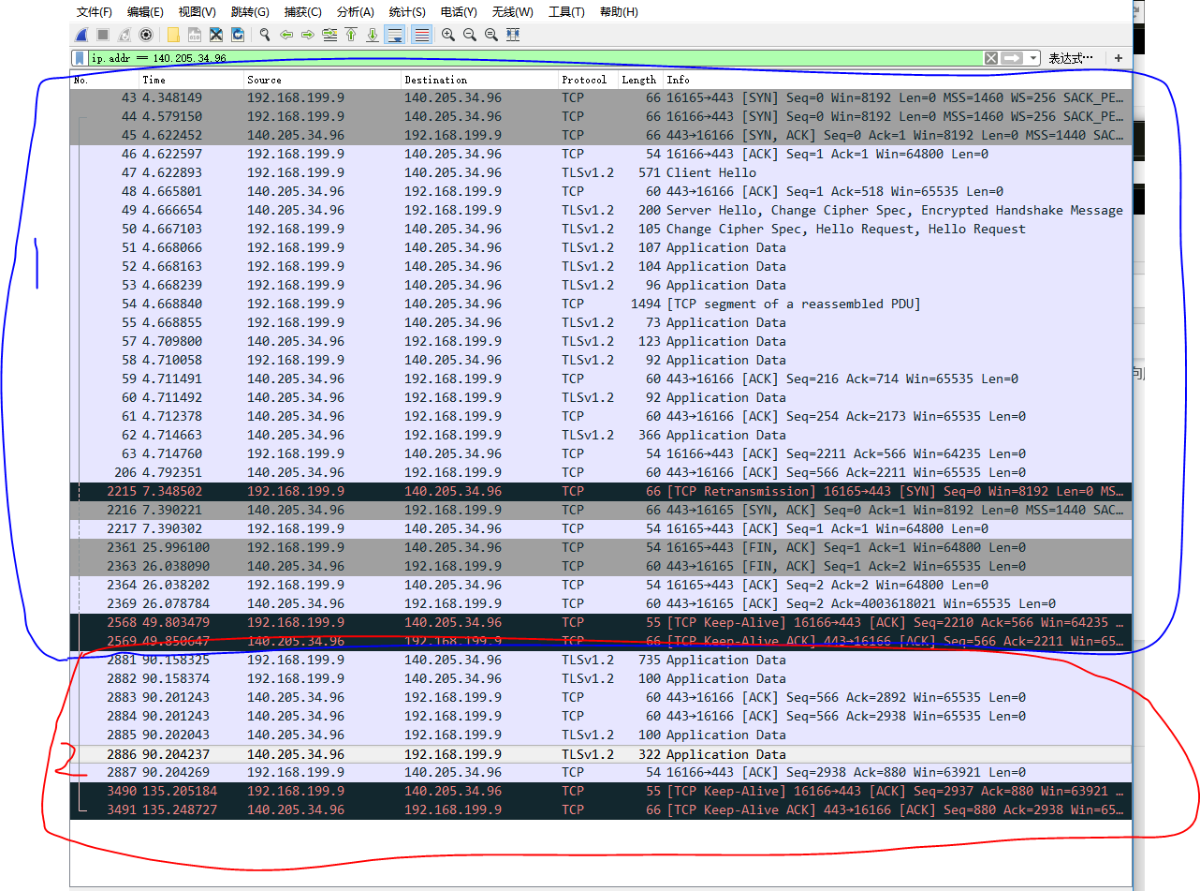The image size is (1200, 891).
Task: Sort by the Time column header
Action: (191, 80)
